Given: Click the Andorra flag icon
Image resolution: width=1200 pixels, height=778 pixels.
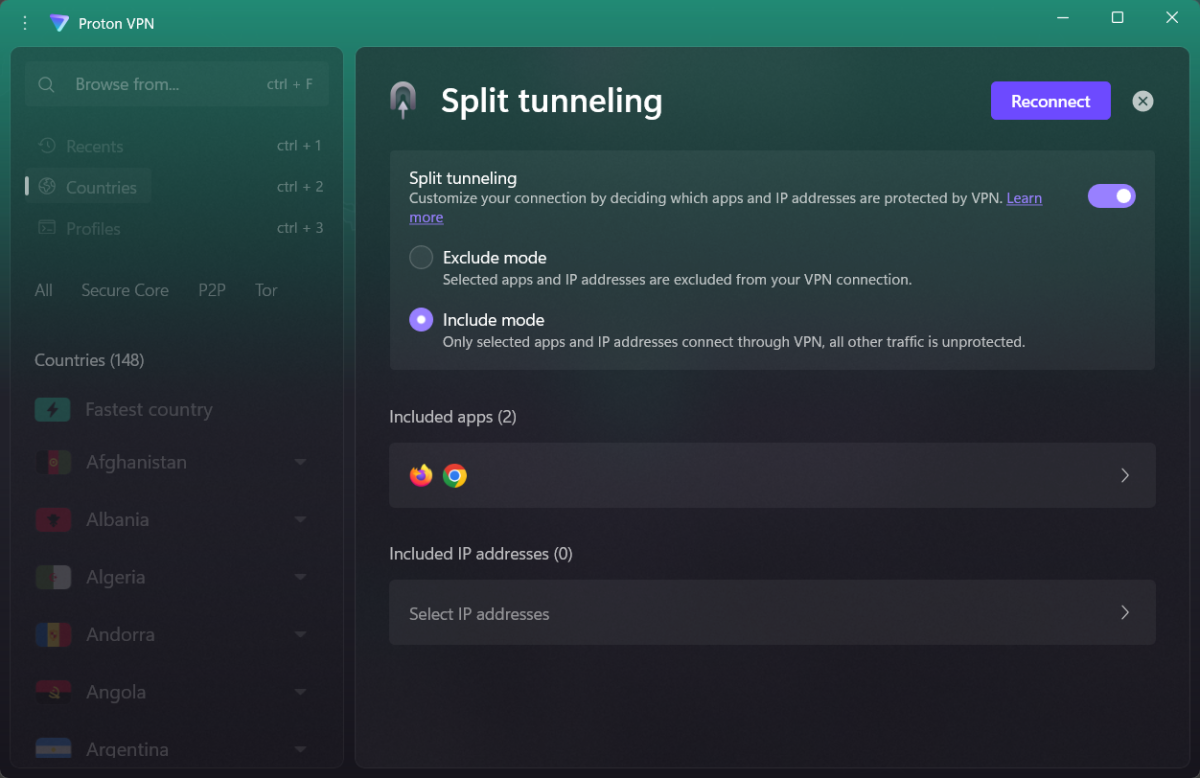Looking at the screenshot, I should [53, 635].
